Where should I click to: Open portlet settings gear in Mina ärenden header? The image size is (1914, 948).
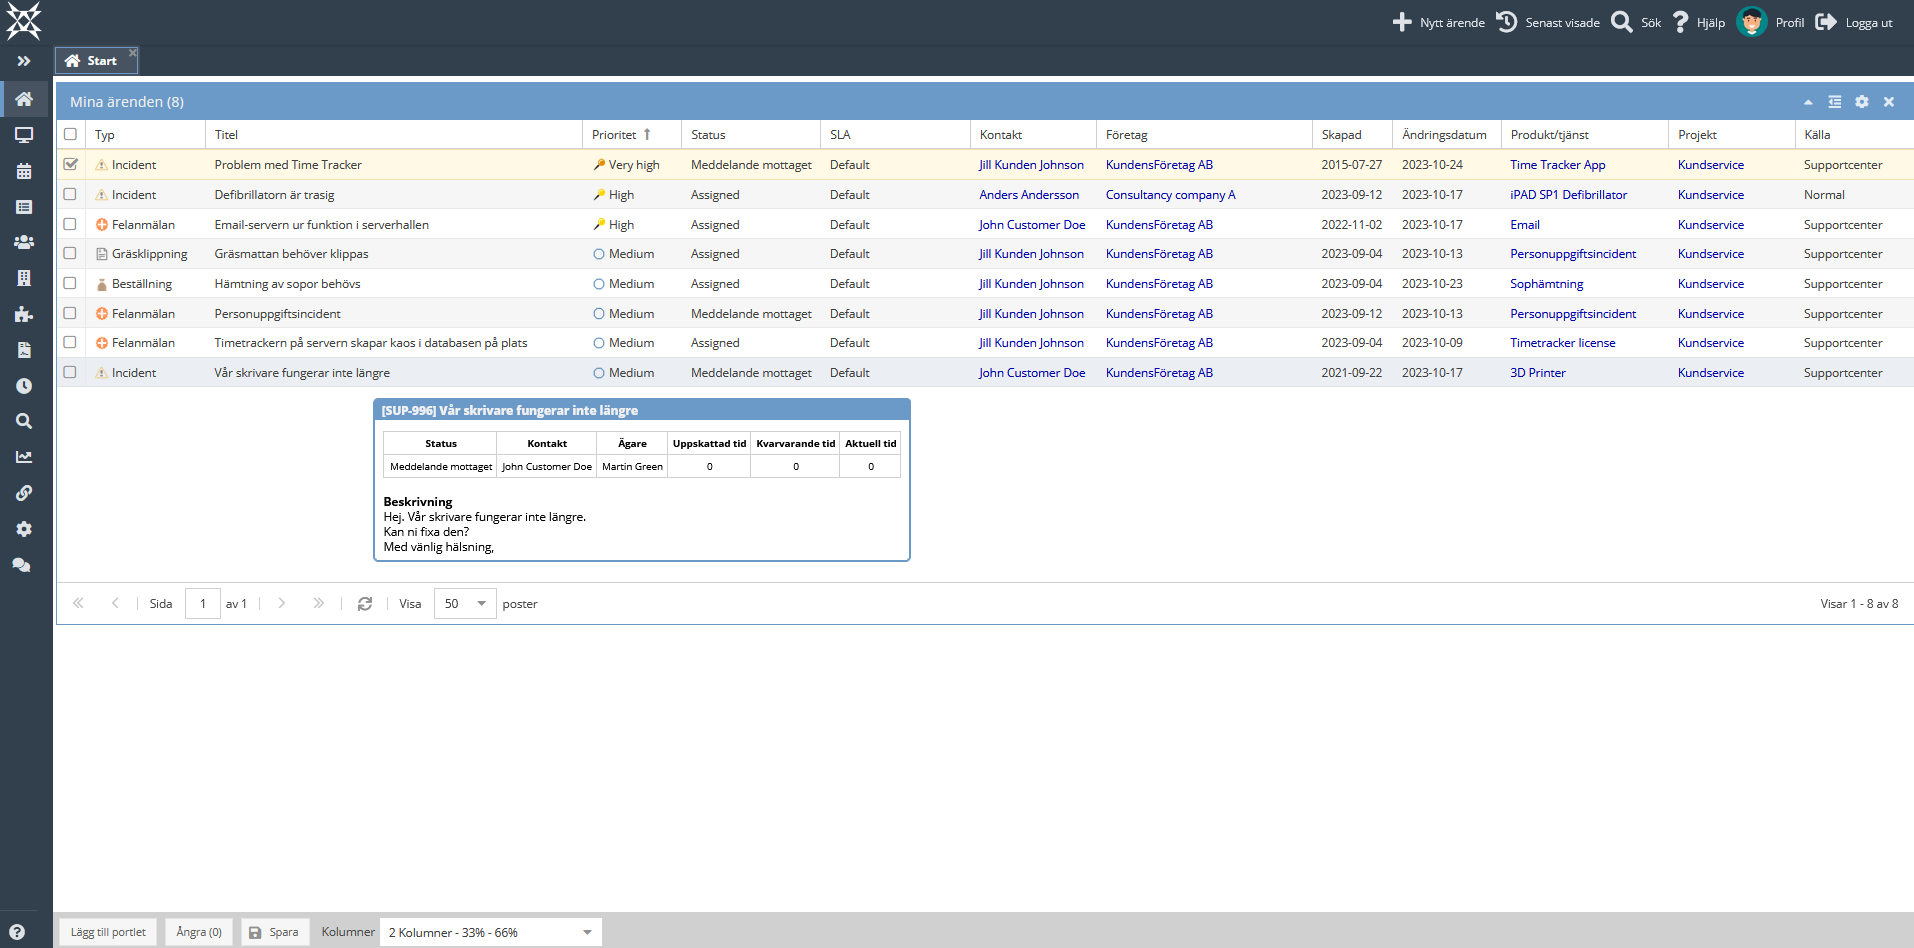click(1861, 102)
